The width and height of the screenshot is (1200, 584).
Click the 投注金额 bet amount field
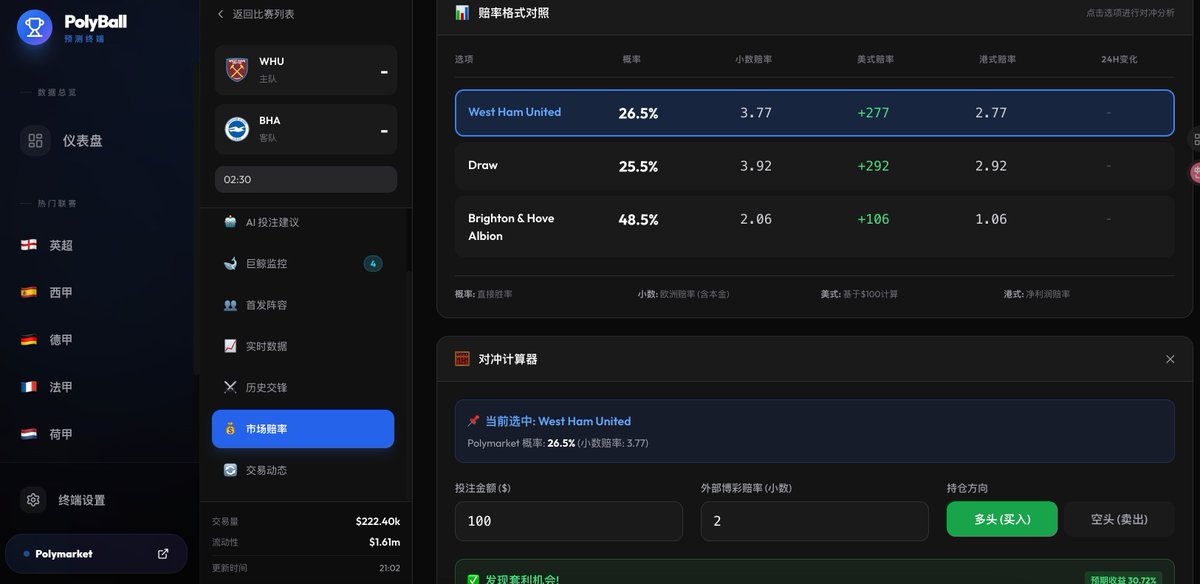tap(568, 520)
